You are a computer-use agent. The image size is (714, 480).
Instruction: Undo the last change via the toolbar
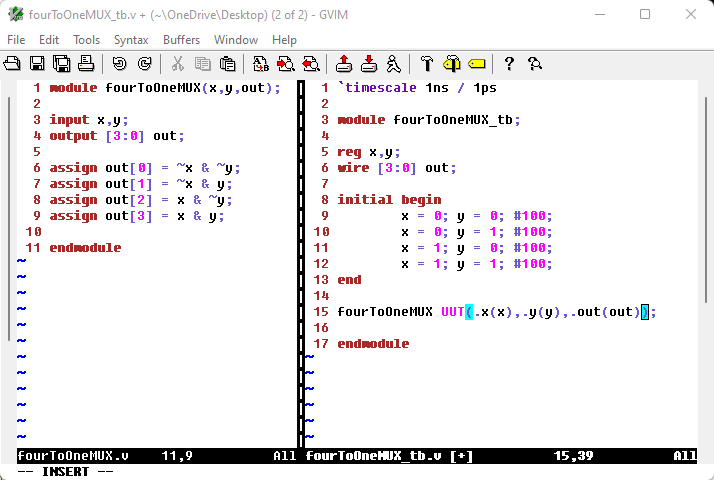pyautogui.click(x=119, y=64)
